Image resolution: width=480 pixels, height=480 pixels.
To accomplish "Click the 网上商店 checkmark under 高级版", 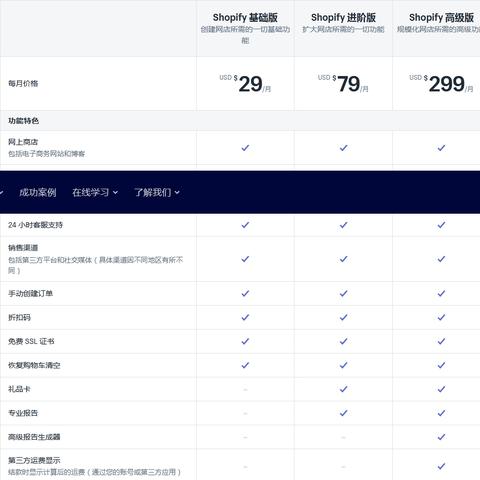I will 441,148.
